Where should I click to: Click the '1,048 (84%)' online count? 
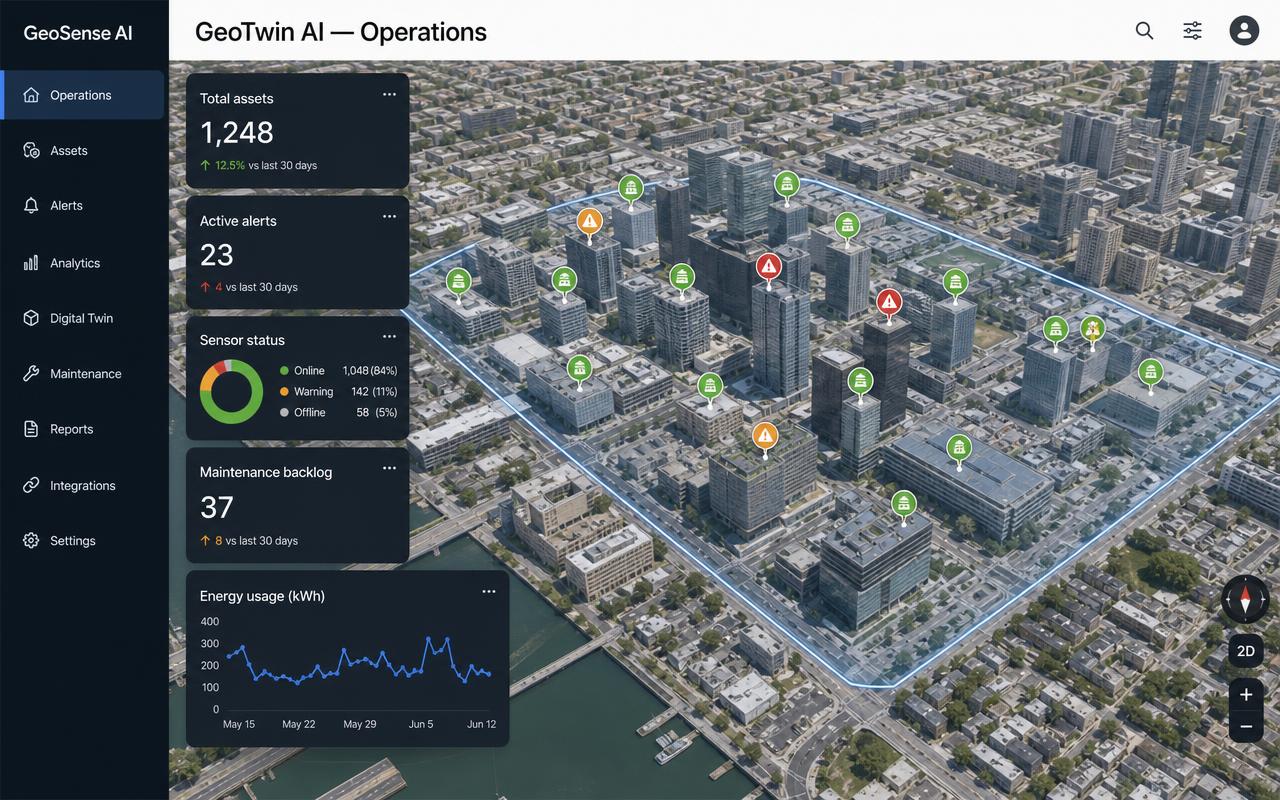click(370, 371)
